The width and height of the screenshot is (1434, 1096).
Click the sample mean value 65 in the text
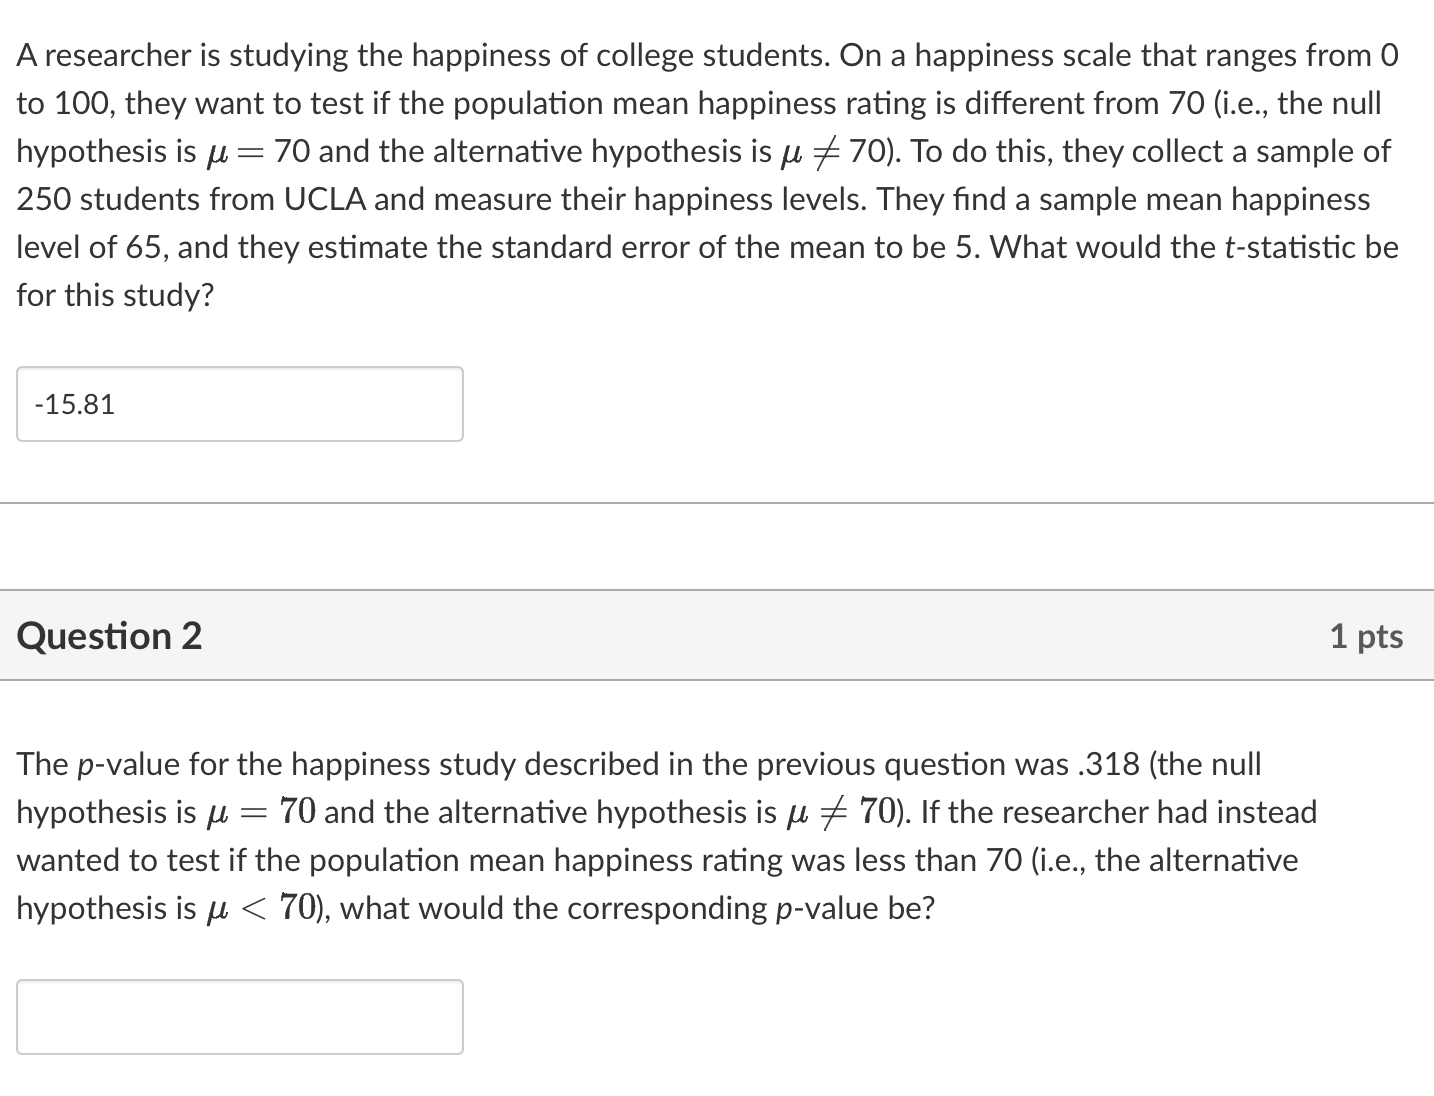143,247
